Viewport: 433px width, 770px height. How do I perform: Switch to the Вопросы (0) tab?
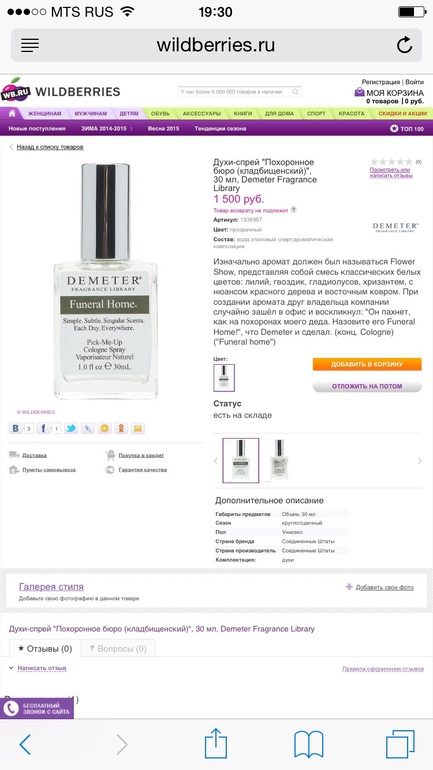[118, 648]
